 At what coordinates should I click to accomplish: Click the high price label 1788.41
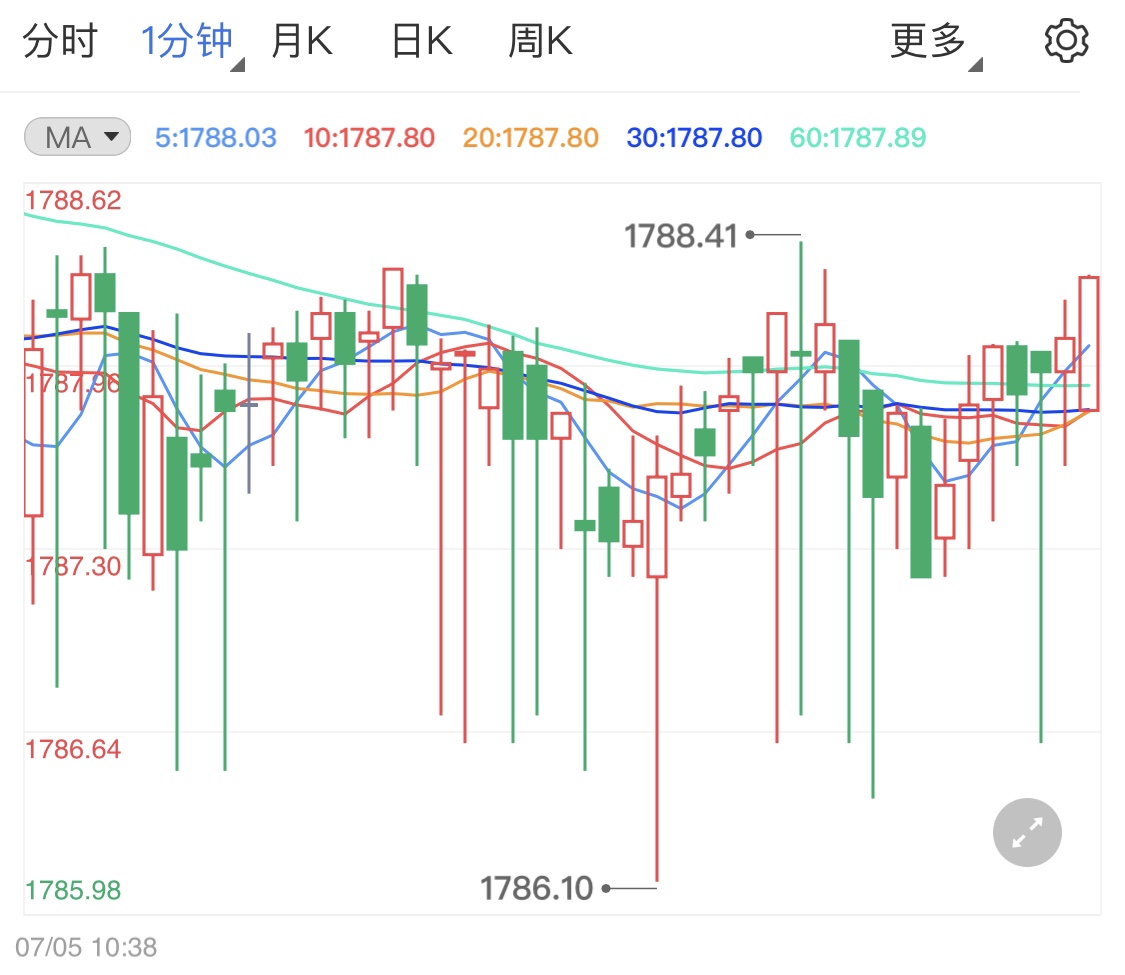coord(681,236)
